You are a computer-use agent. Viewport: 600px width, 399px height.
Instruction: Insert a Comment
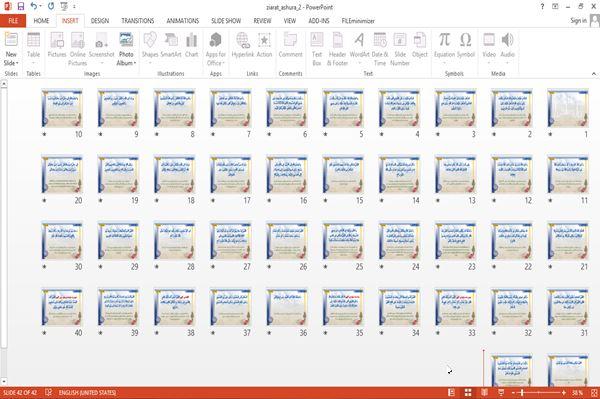(290, 45)
